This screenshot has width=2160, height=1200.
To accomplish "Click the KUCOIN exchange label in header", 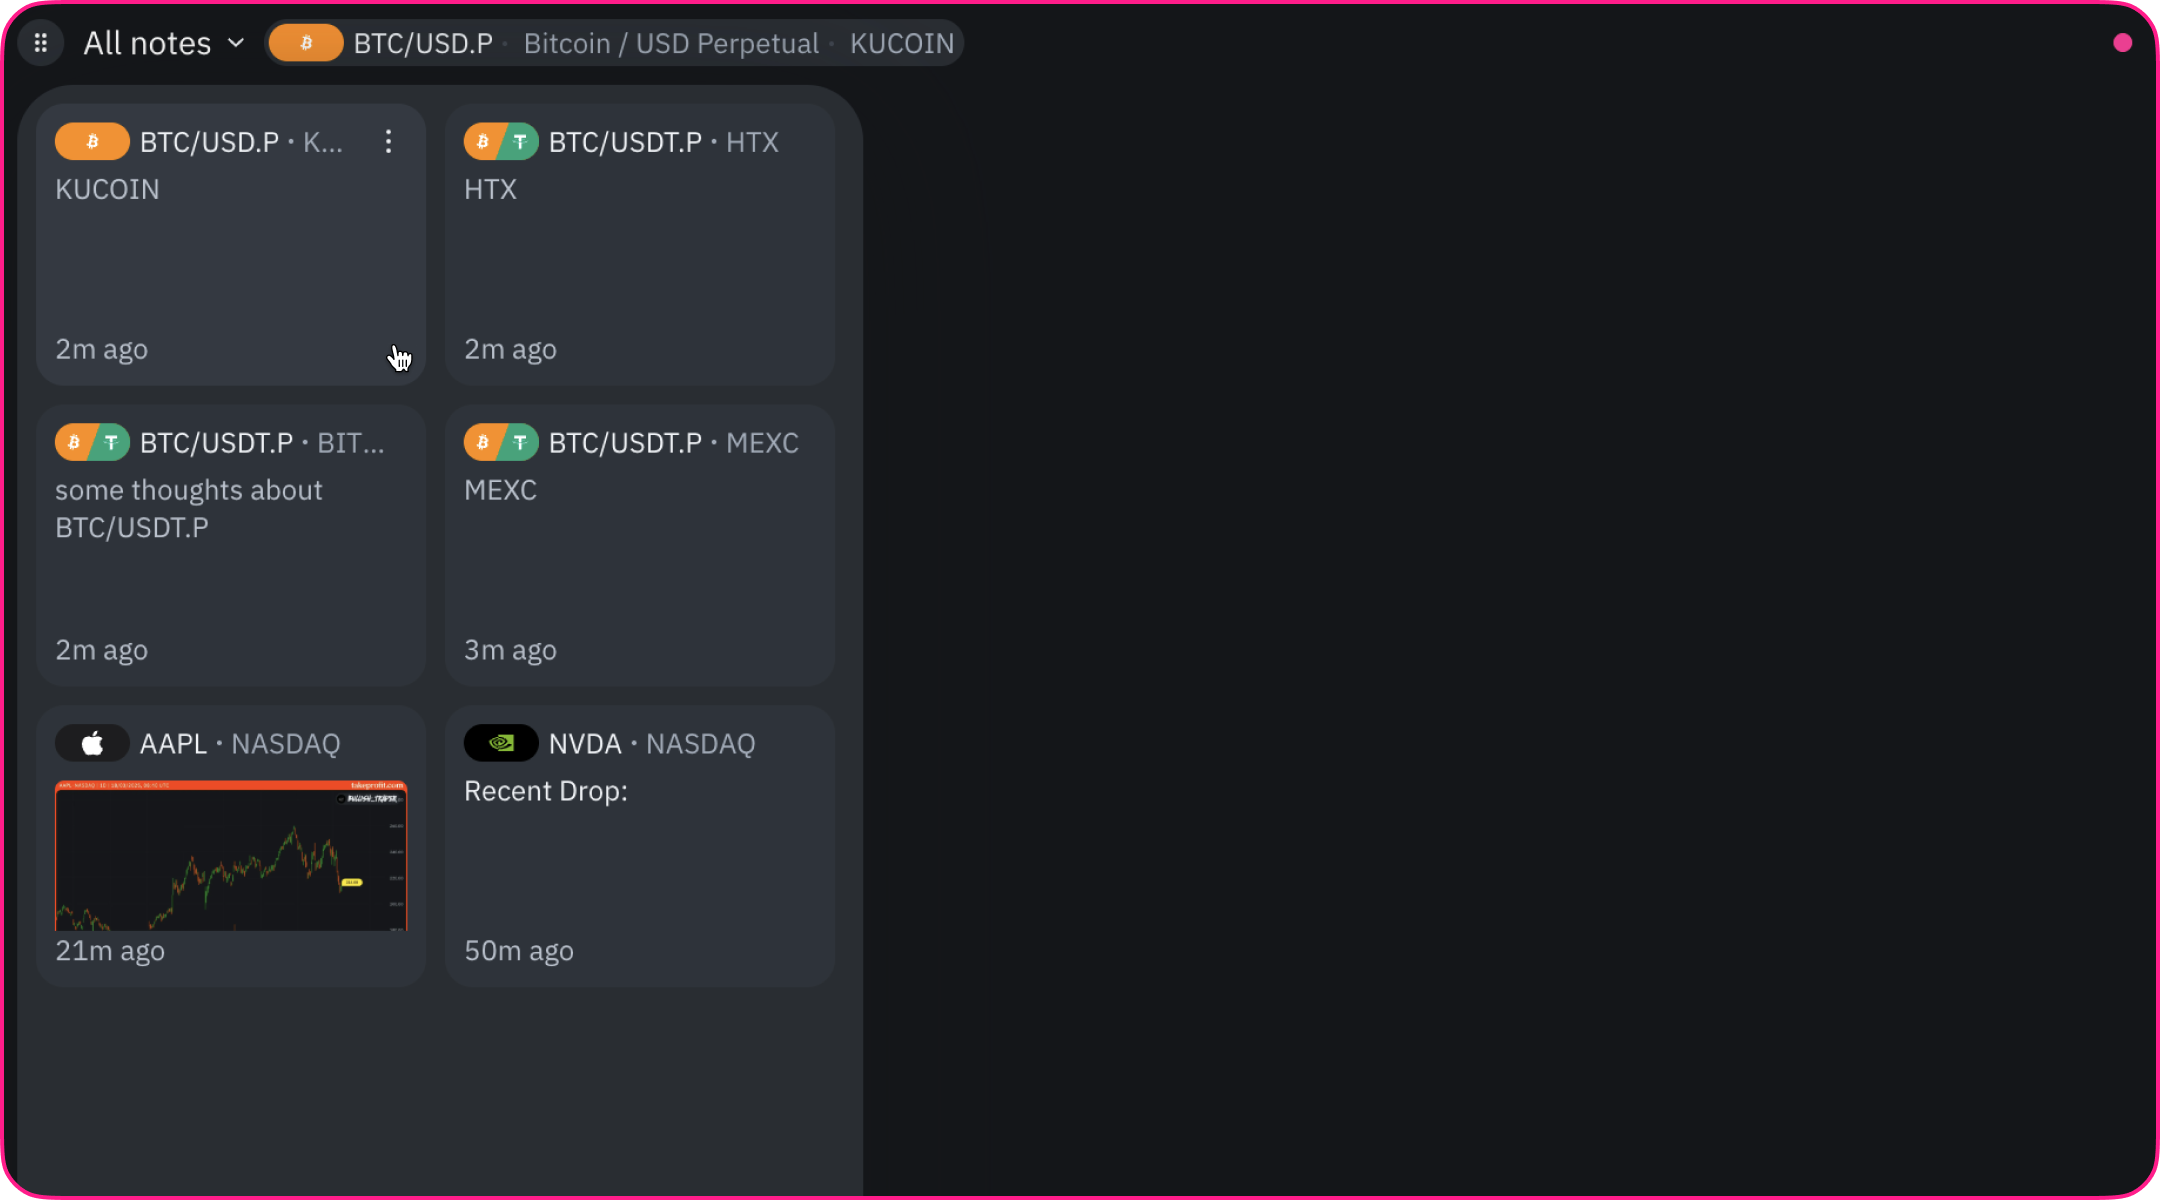I will [x=902, y=43].
